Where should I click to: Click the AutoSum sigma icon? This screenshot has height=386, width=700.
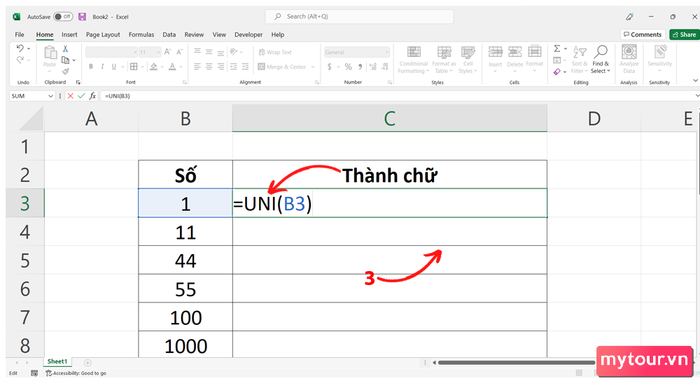pyautogui.click(x=557, y=48)
